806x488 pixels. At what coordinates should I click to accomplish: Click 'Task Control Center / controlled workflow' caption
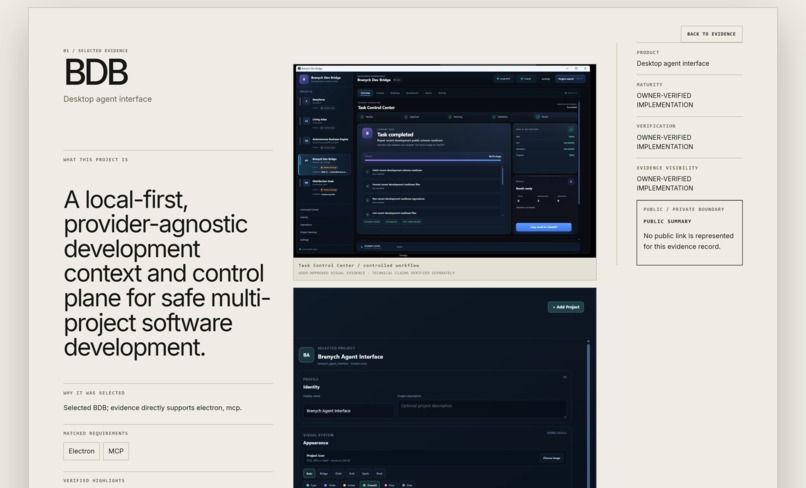359,265
